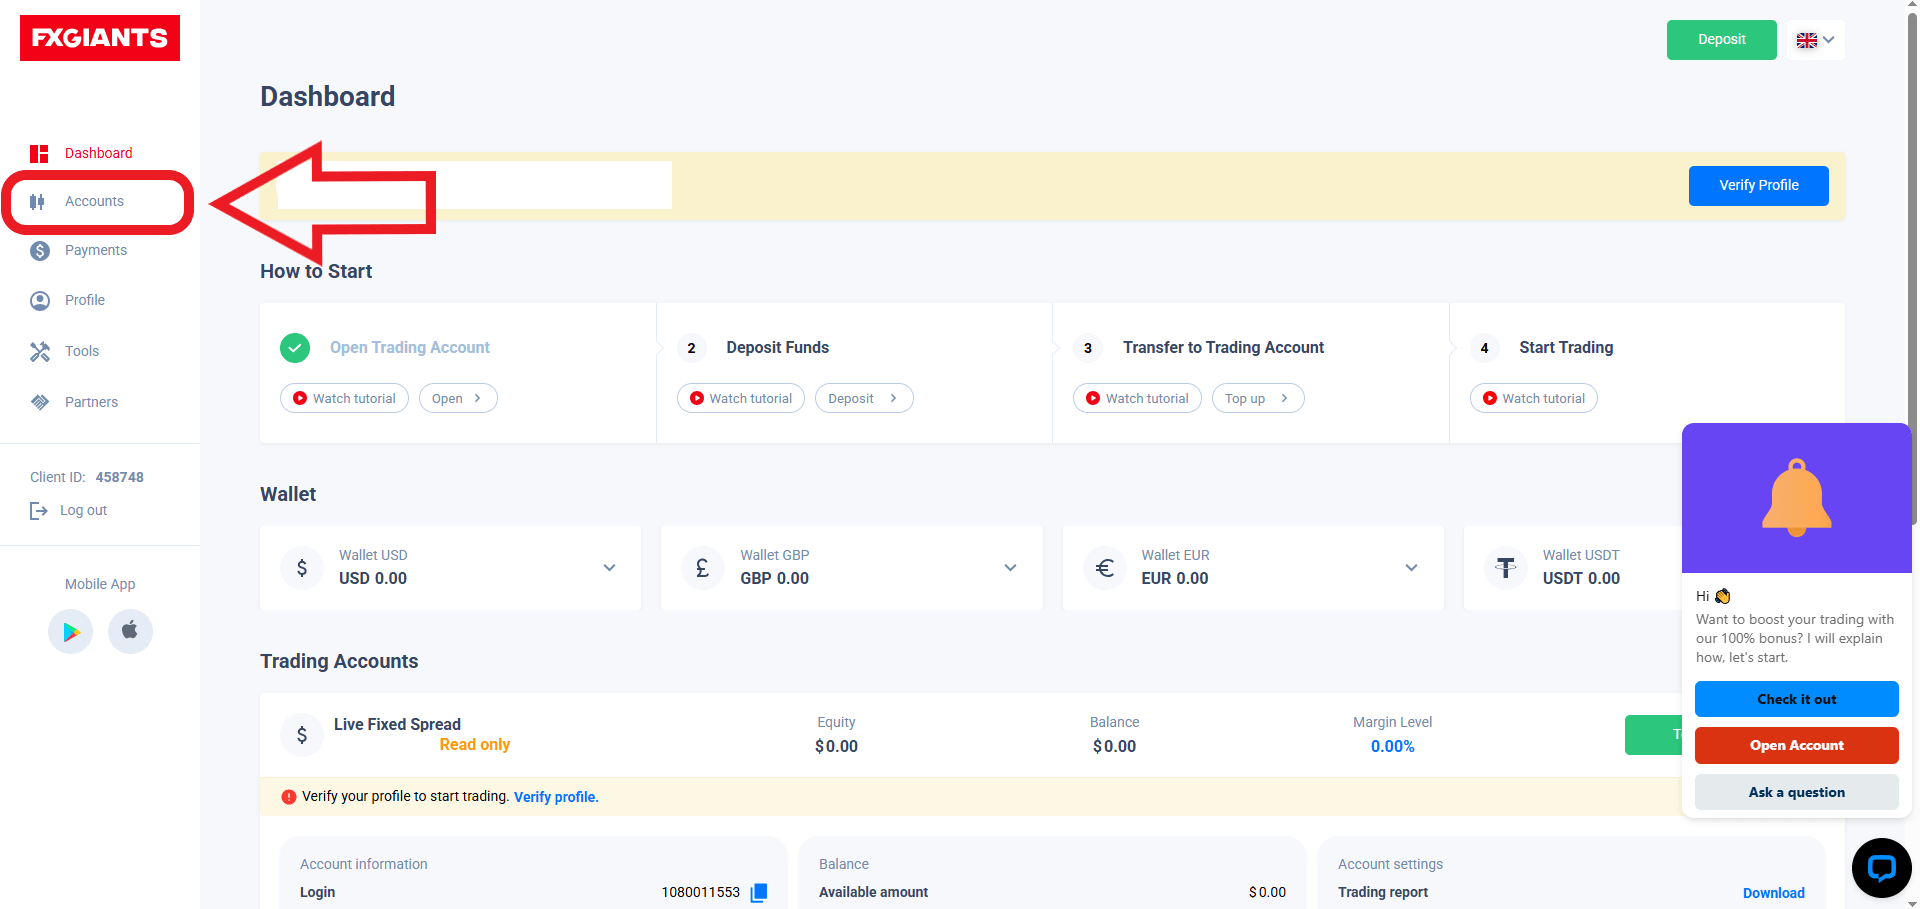Screen dimensions: 1920x909
Task: Expand the Wallet EUR card
Action: point(1411,568)
